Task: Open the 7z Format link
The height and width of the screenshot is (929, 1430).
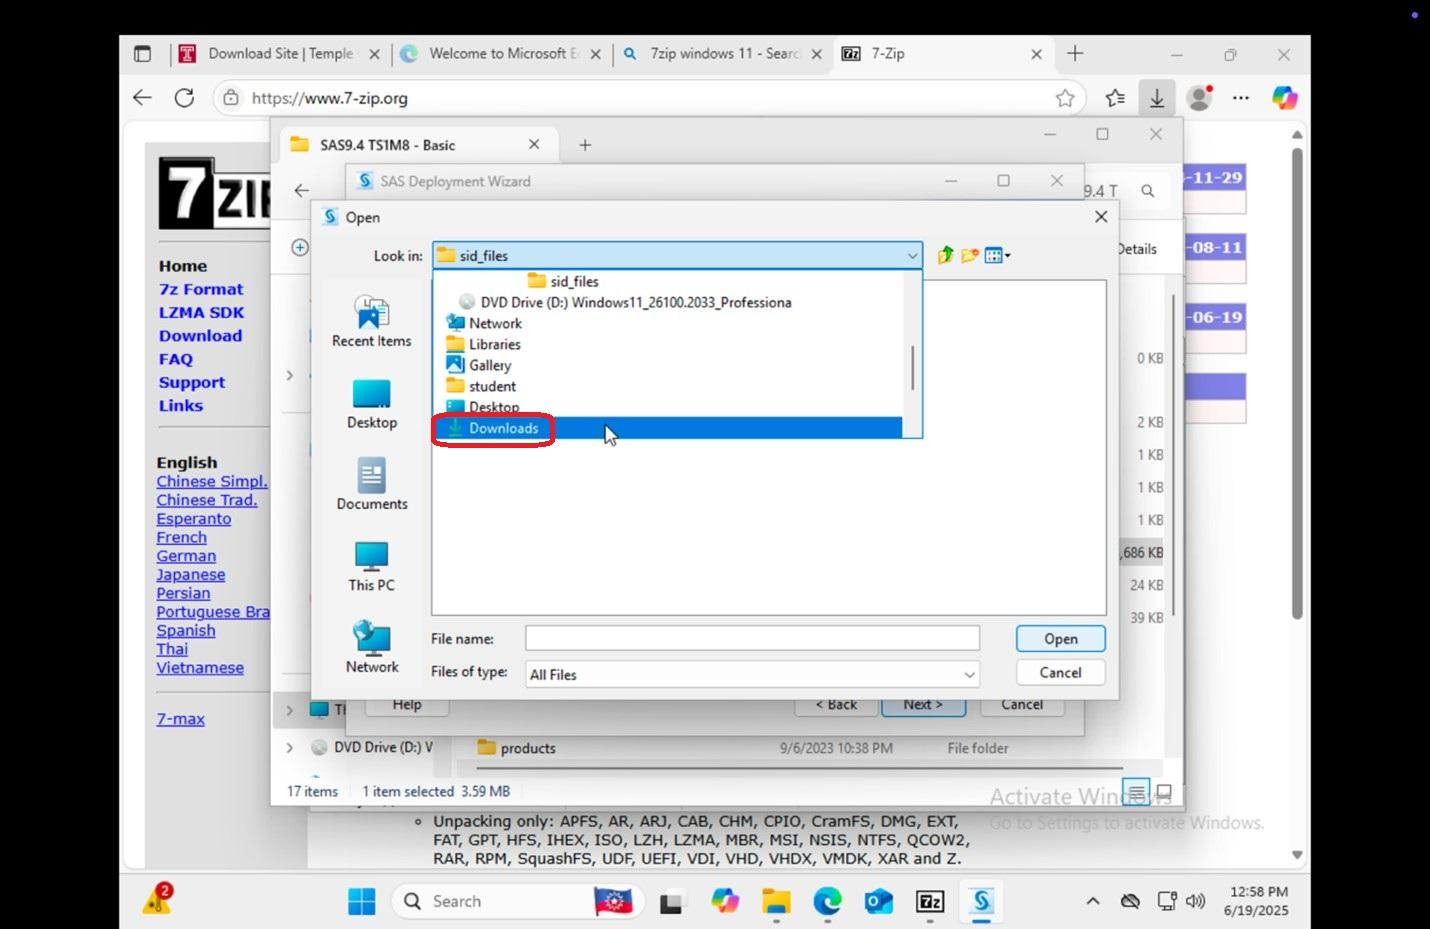Action: tap(201, 289)
